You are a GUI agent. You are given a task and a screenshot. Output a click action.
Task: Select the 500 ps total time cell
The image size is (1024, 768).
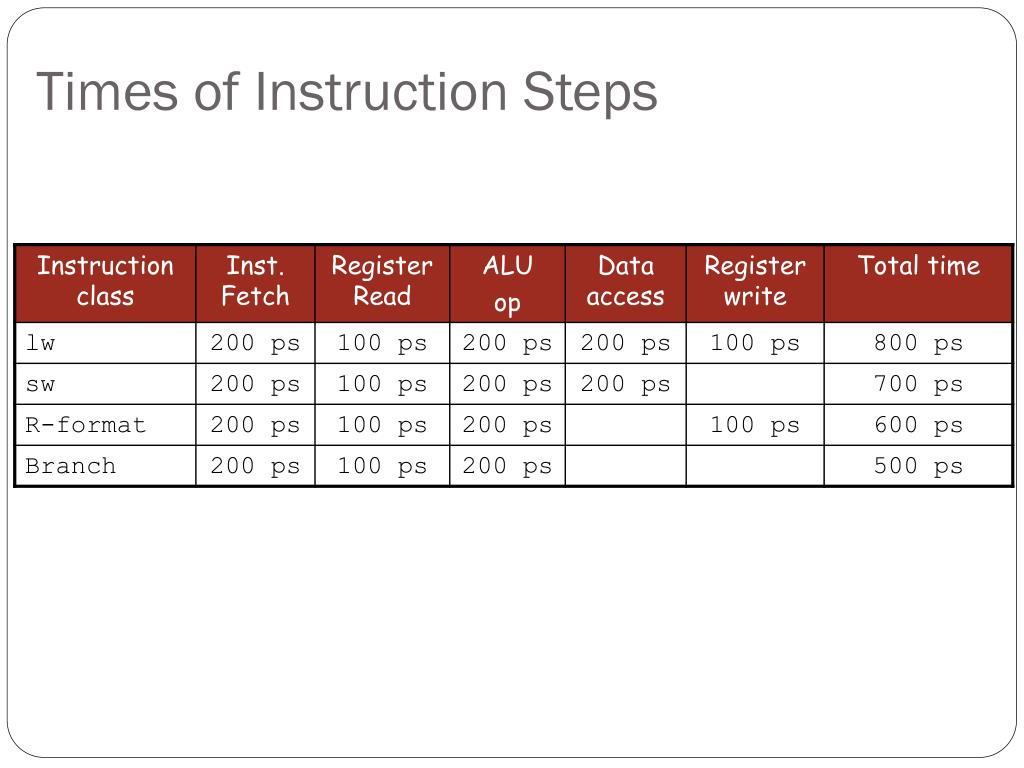pos(919,466)
